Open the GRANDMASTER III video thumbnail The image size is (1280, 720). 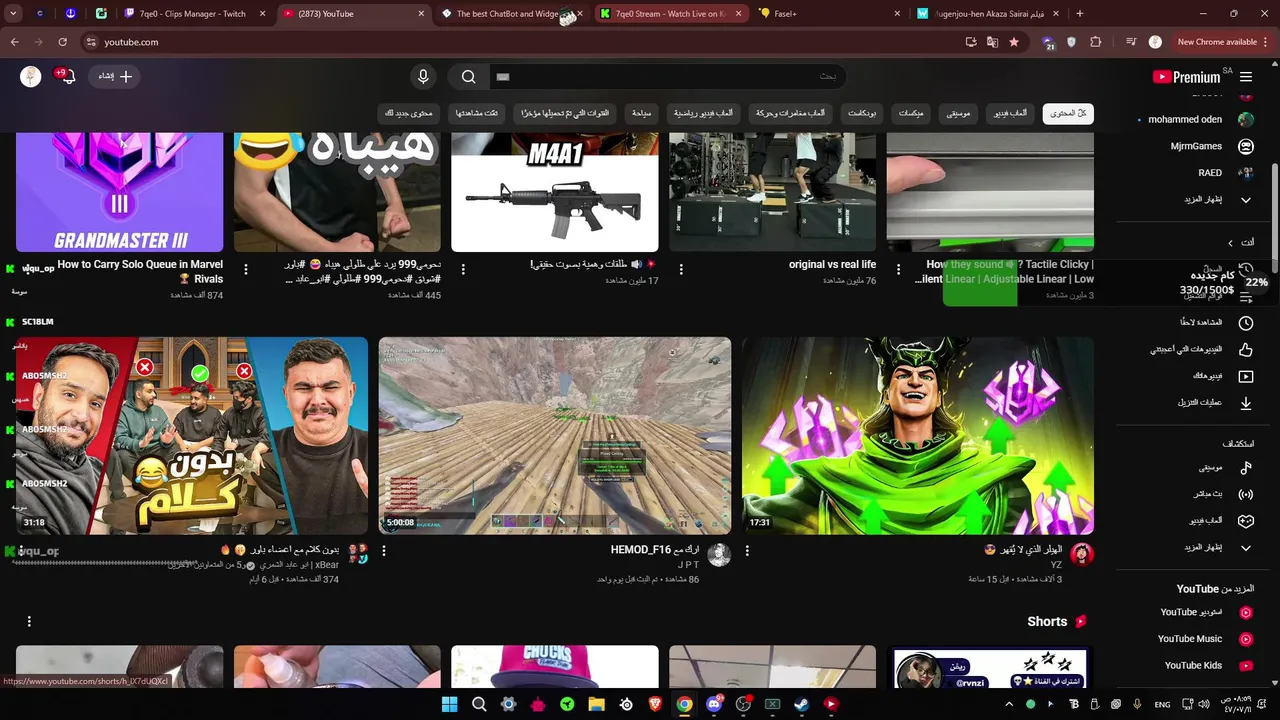[x=120, y=192]
